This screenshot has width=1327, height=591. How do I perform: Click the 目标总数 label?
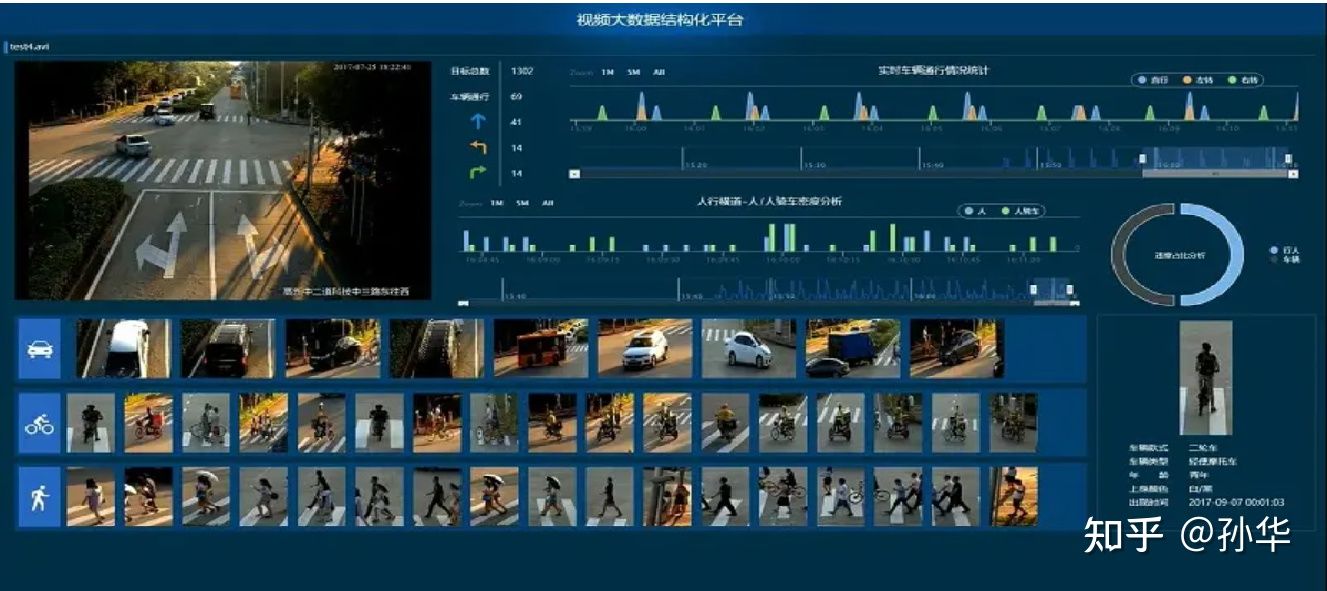[469, 72]
